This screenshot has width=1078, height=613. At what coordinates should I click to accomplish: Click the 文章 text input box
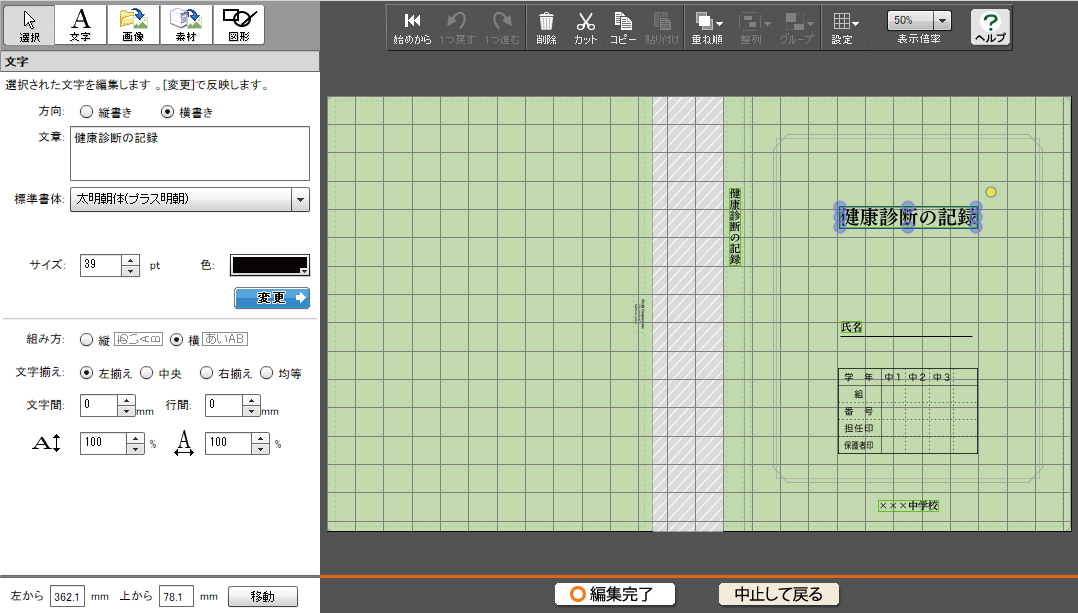[189, 155]
